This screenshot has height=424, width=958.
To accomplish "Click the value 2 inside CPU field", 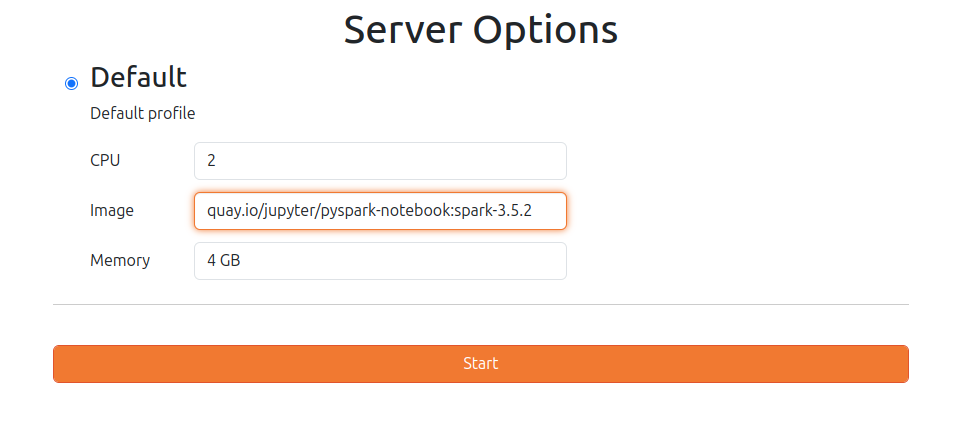I will coord(211,161).
